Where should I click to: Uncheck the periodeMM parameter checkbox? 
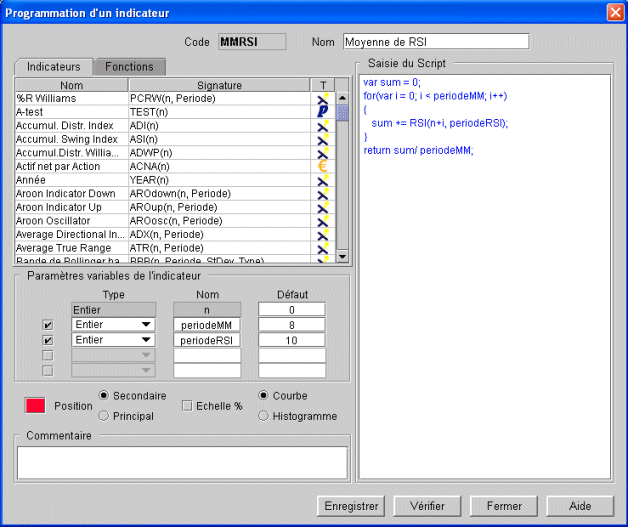pos(48,325)
